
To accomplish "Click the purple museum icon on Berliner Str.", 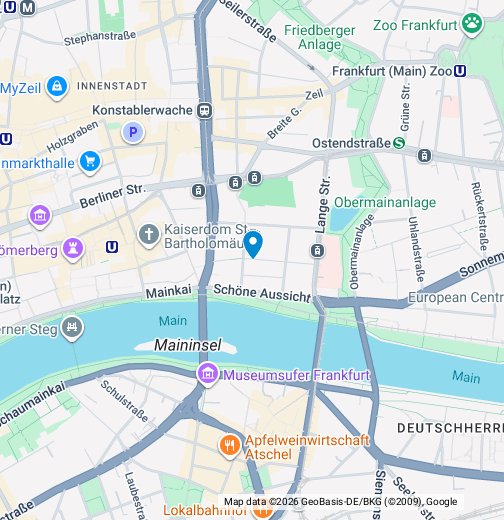I will 40,216.
